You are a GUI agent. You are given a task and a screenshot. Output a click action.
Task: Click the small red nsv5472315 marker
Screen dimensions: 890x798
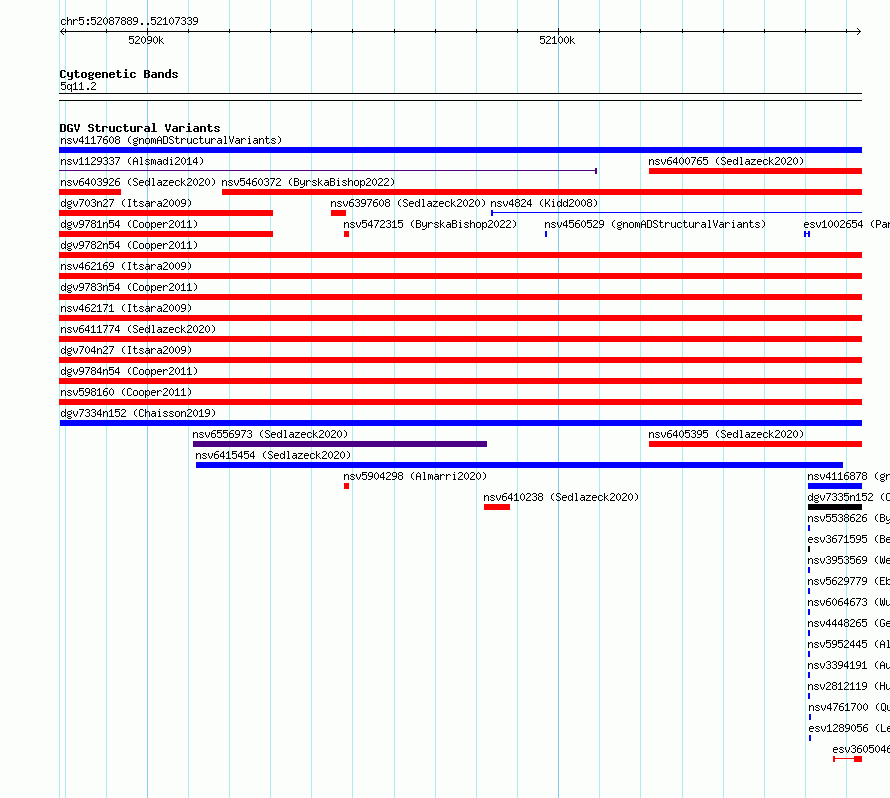(346, 234)
